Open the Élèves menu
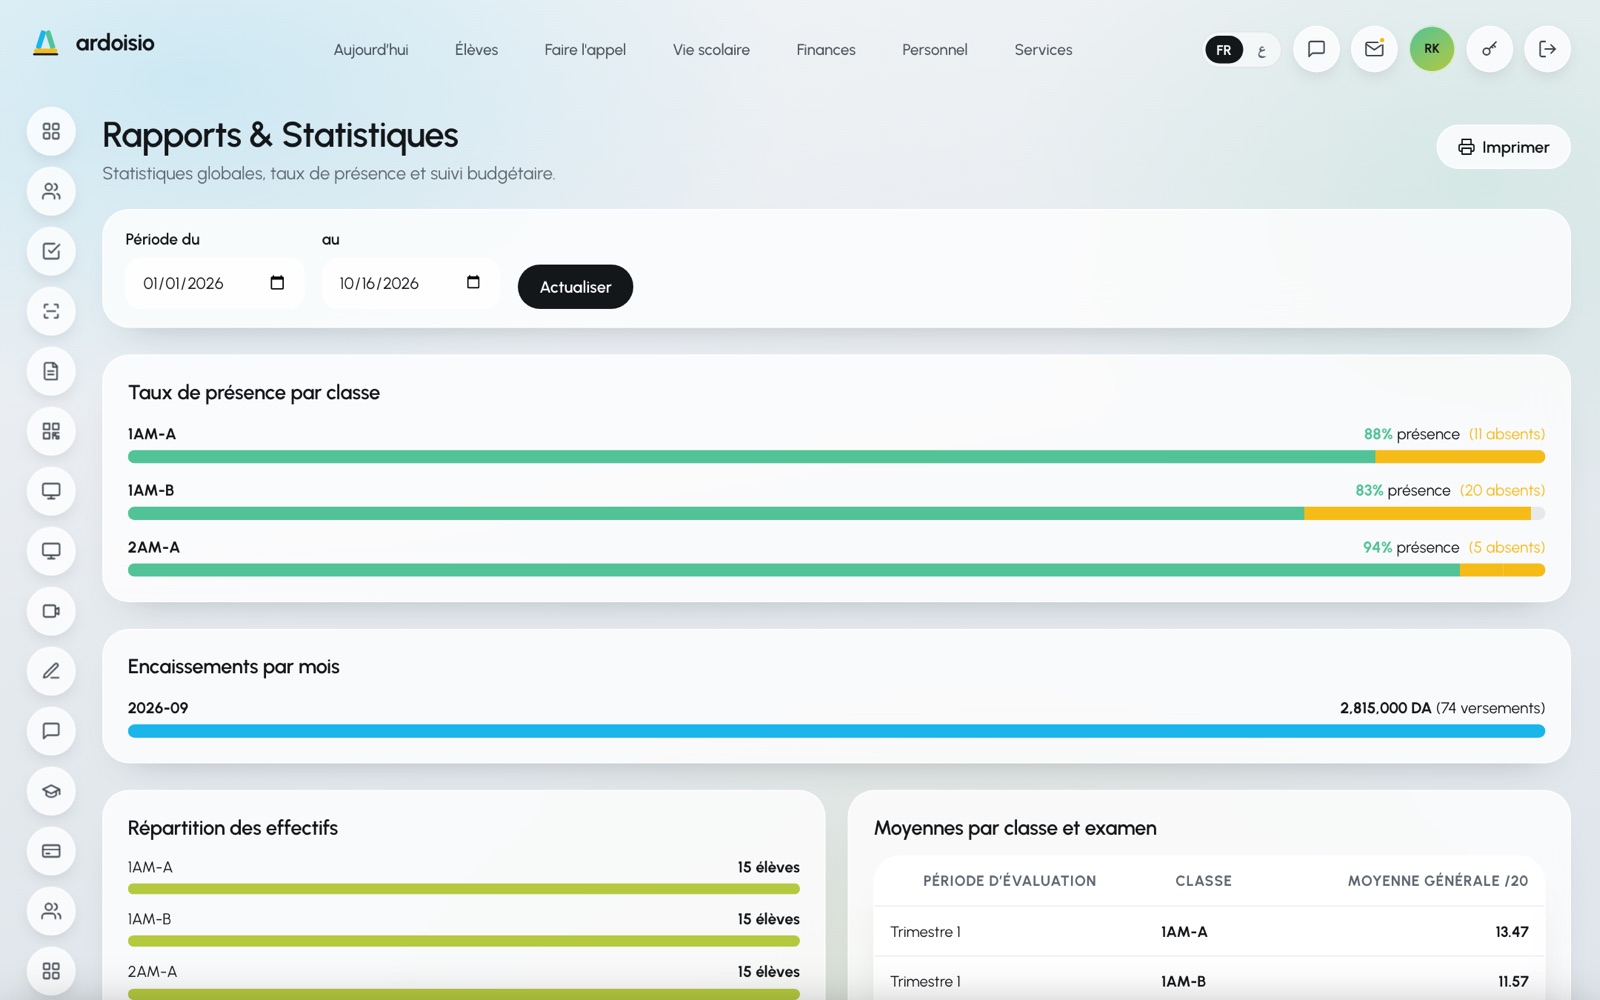The image size is (1600, 1000). pos(476,50)
